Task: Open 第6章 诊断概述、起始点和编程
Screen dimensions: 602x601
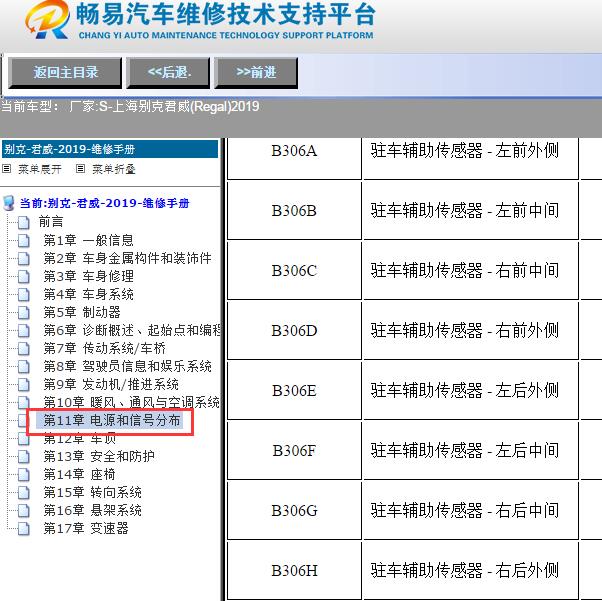Action: [x=132, y=330]
